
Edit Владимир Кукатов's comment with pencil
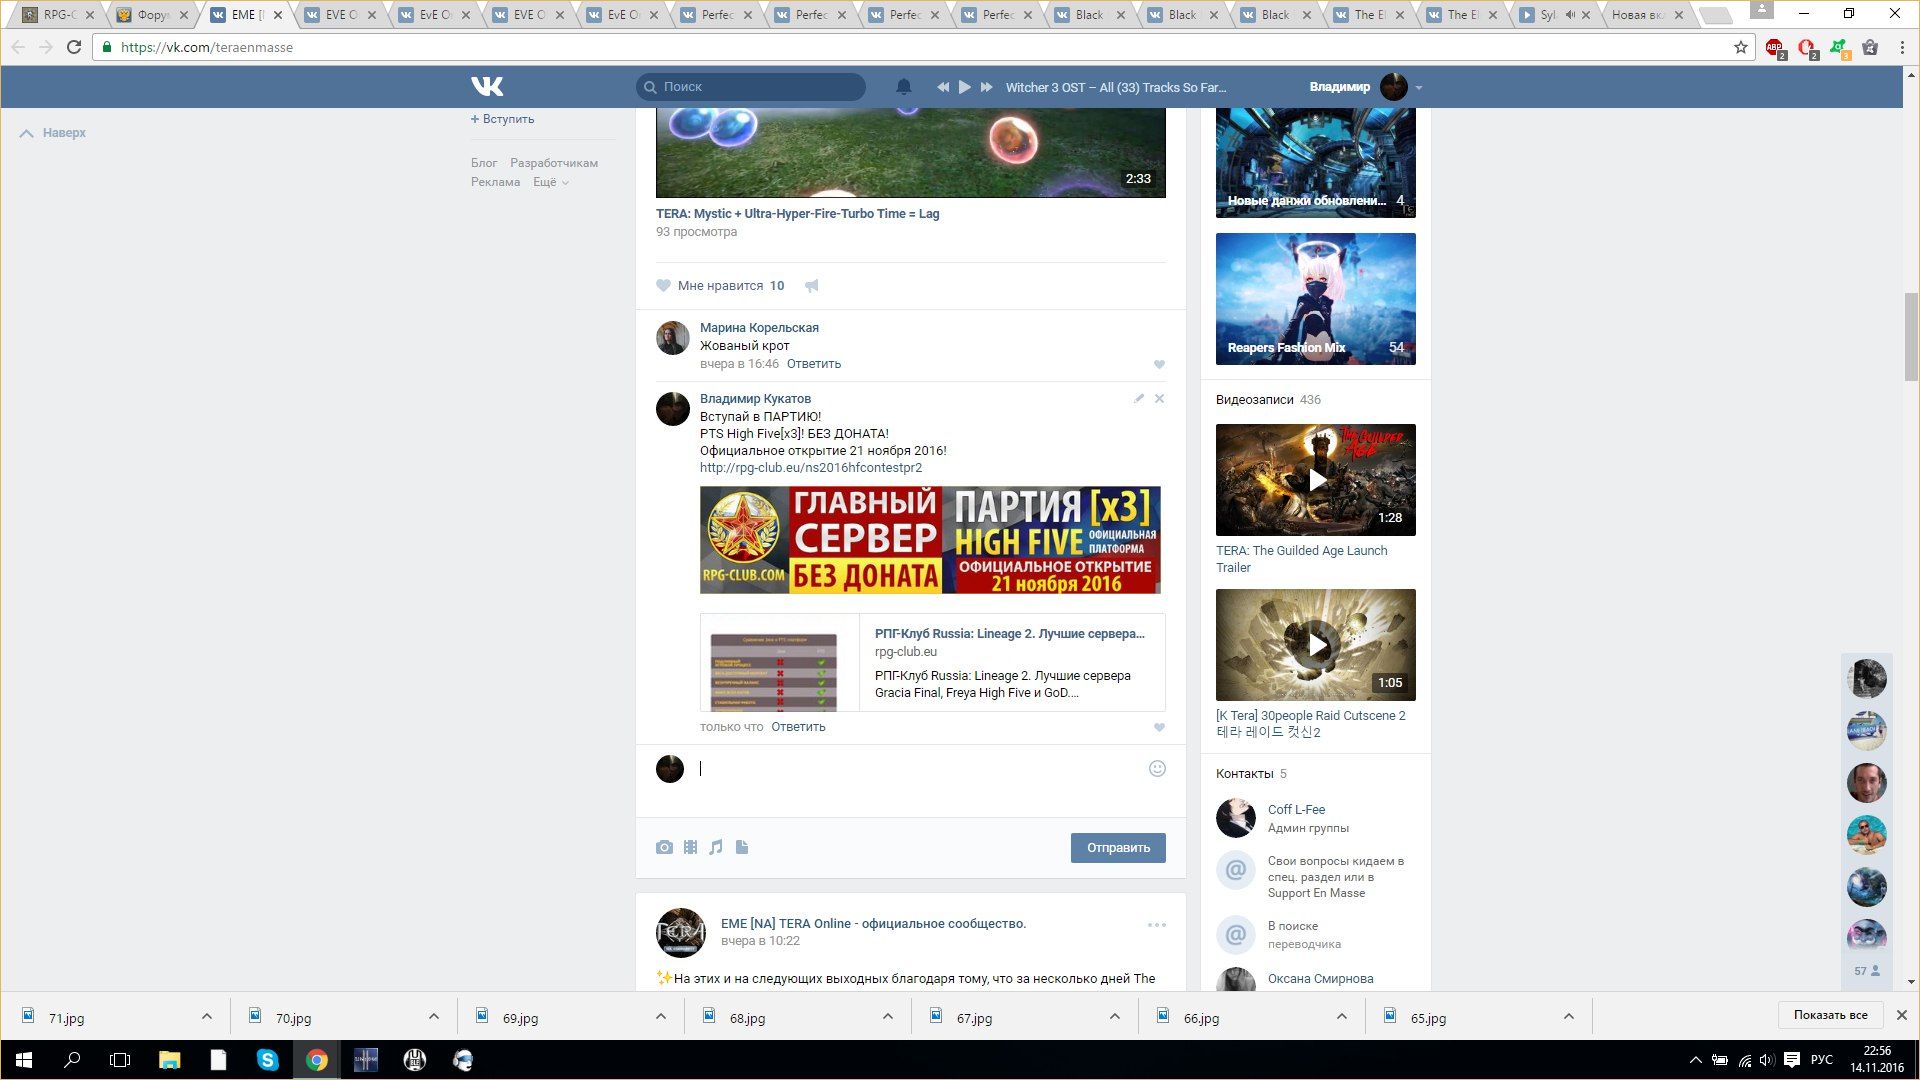point(1138,398)
